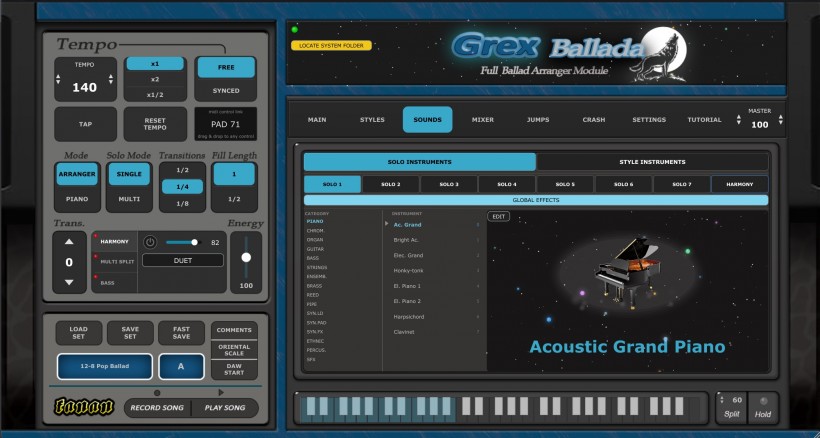
Task: Open the DUET harmony type selector
Action: pyautogui.click(x=183, y=260)
